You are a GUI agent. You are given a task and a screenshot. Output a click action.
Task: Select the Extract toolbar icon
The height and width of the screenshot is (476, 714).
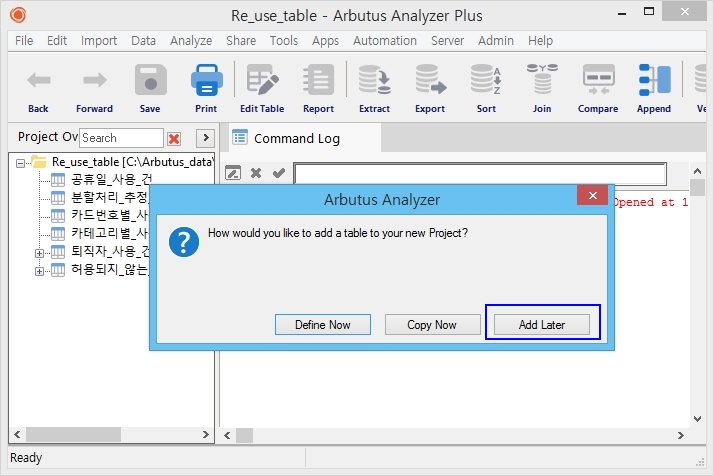tap(374, 80)
